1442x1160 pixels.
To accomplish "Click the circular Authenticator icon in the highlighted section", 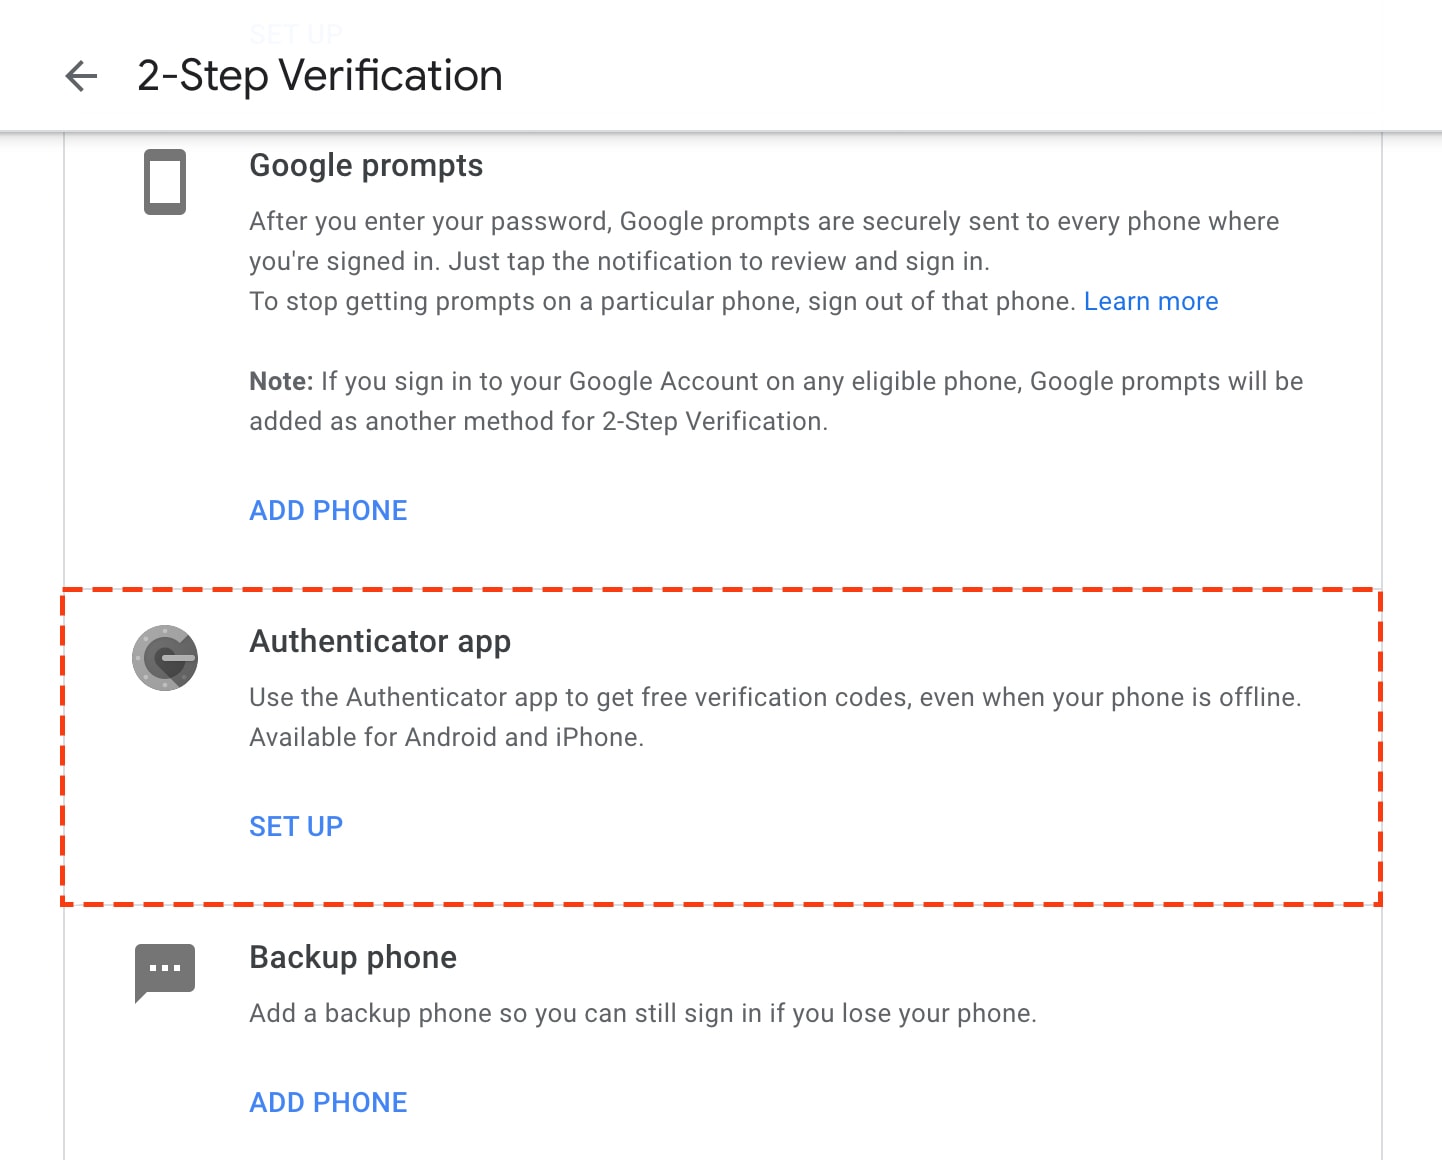I will click(x=164, y=658).
